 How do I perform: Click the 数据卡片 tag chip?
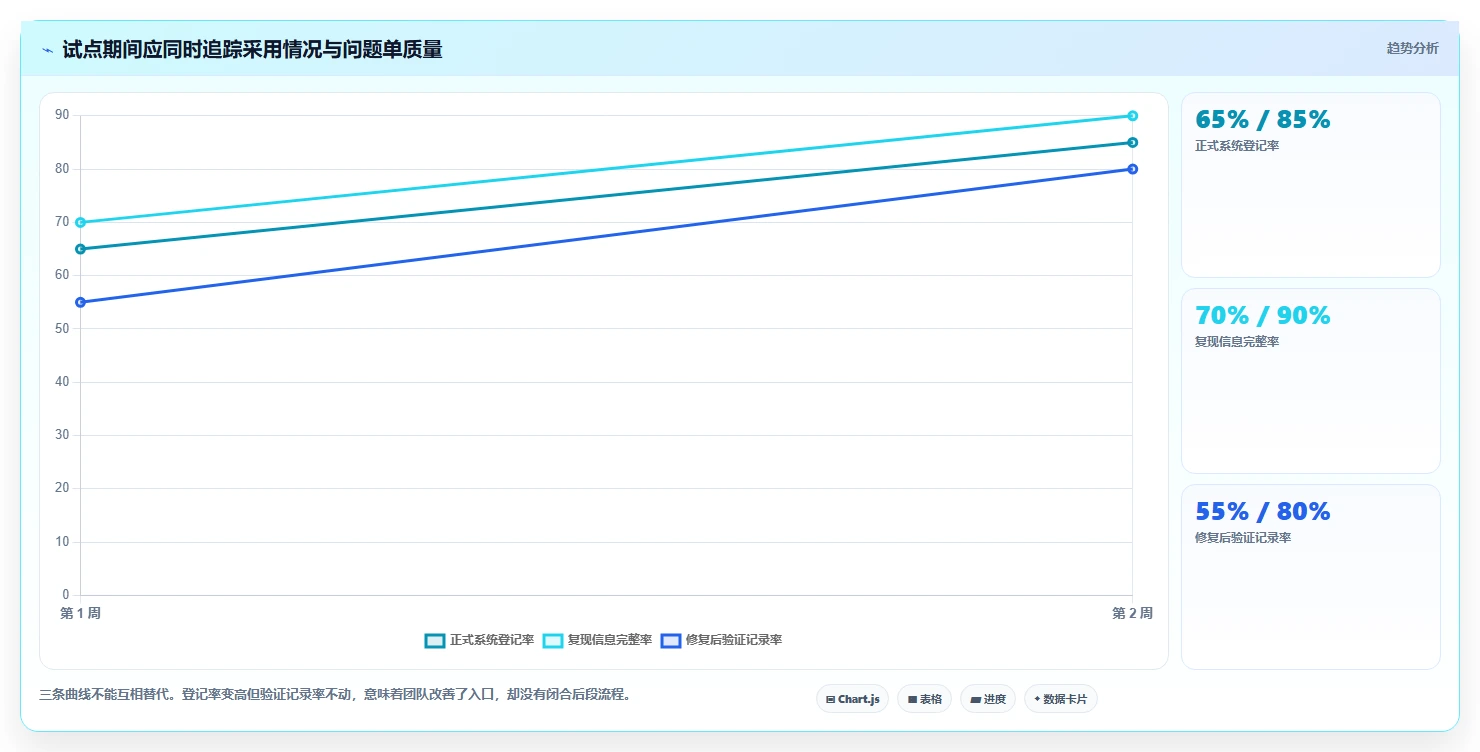tap(1061, 699)
